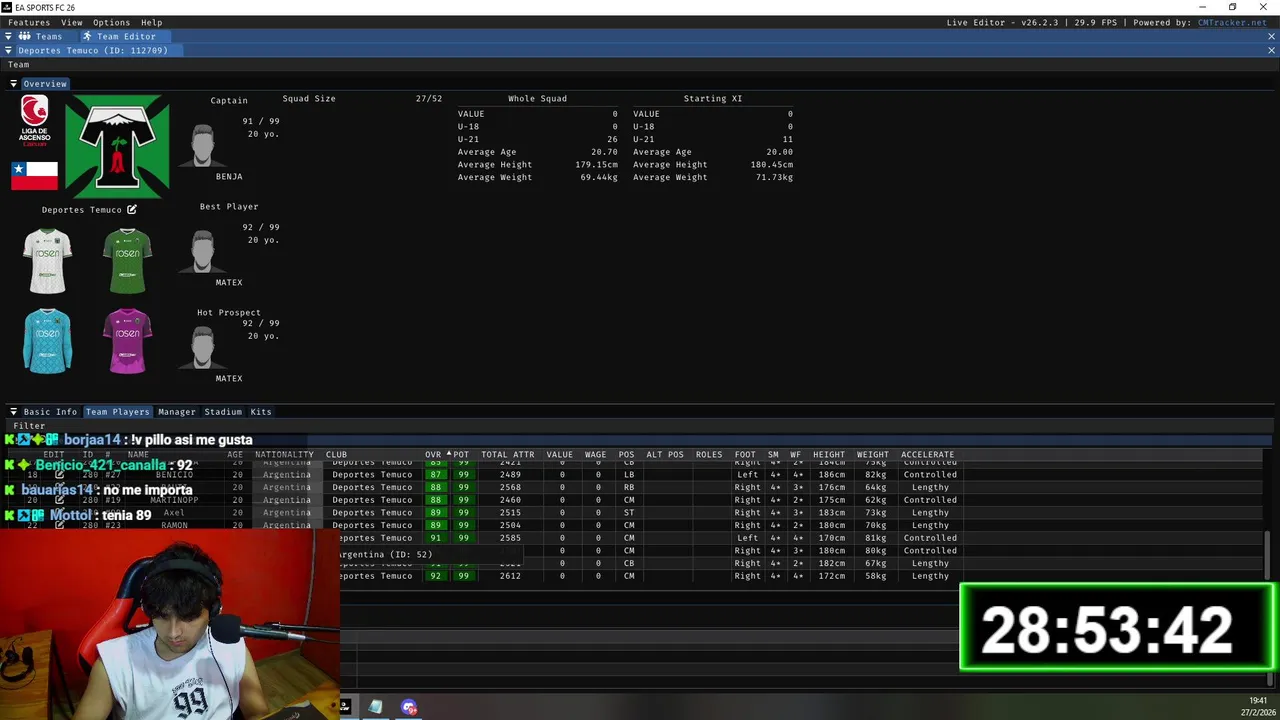
Task: Click edit icon in RAMON row
Action: pyautogui.click(x=59, y=525)
